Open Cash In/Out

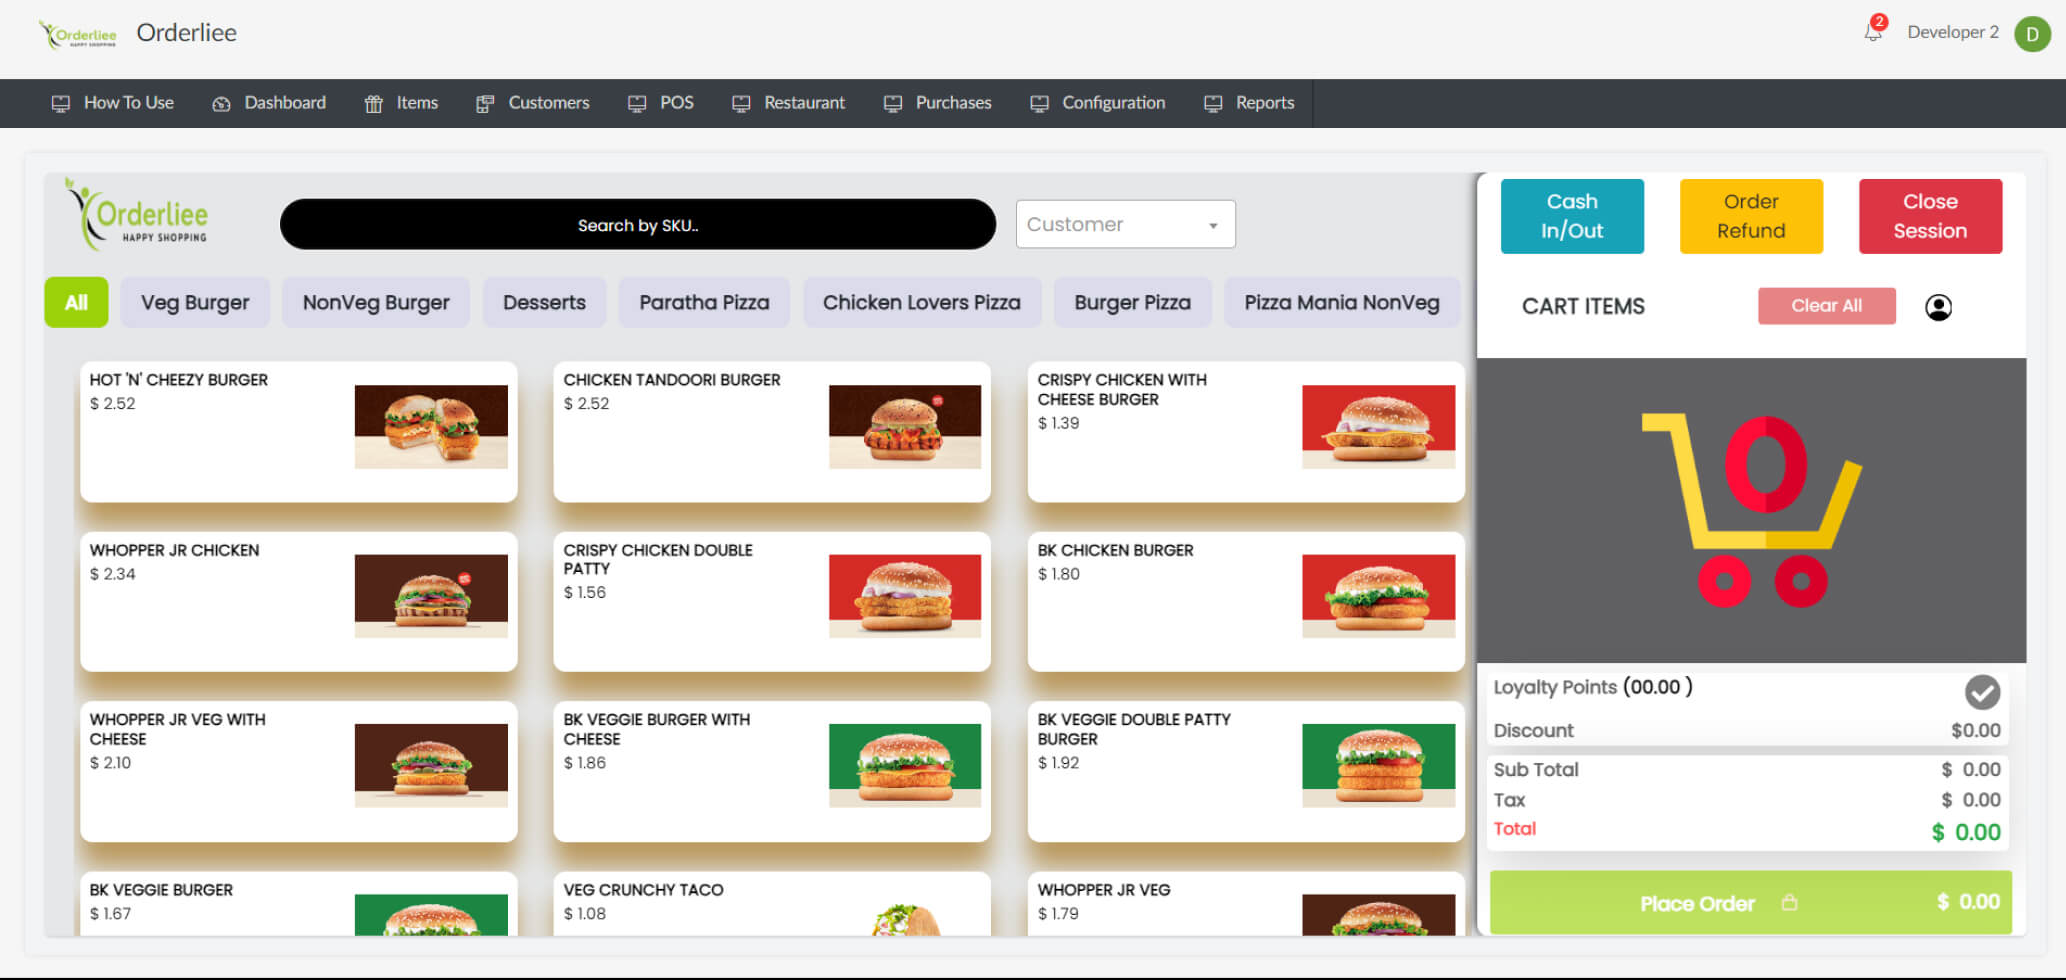point(1572,215)
